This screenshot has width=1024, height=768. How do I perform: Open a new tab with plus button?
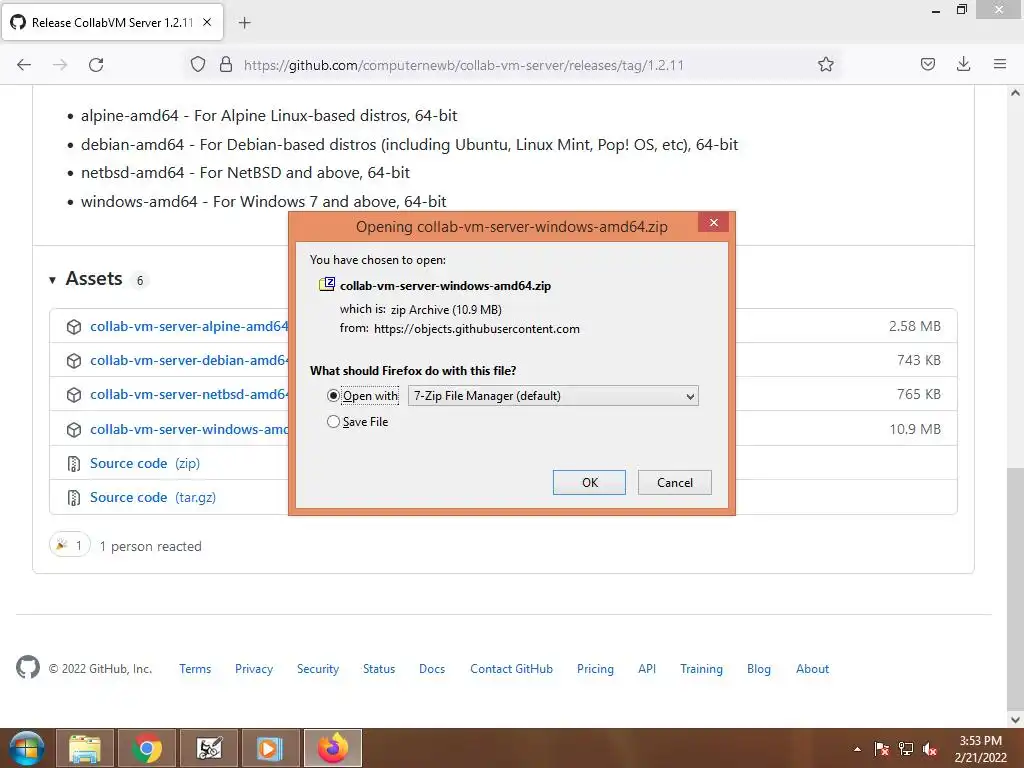[244, 23]
